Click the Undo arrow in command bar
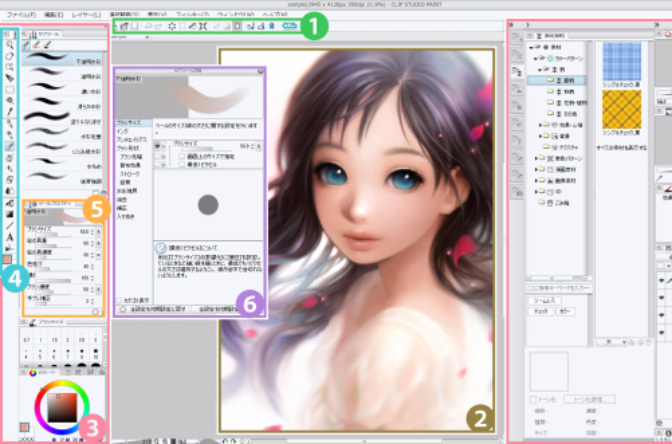This screenshot has height=444, width=672. click(x=148, y=26)
